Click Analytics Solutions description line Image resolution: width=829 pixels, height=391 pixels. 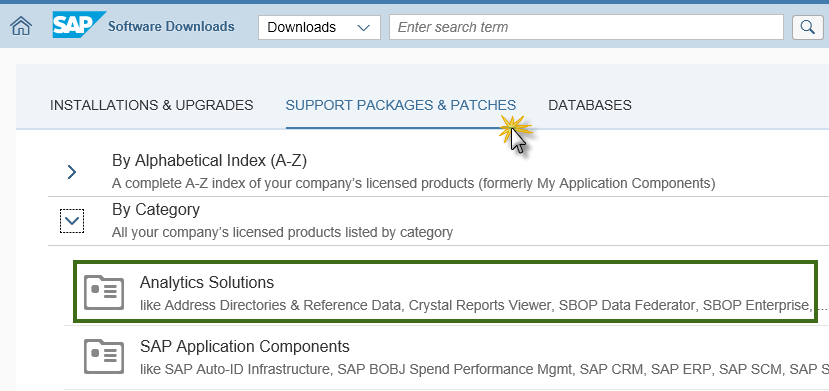click(x=483, y=305)
